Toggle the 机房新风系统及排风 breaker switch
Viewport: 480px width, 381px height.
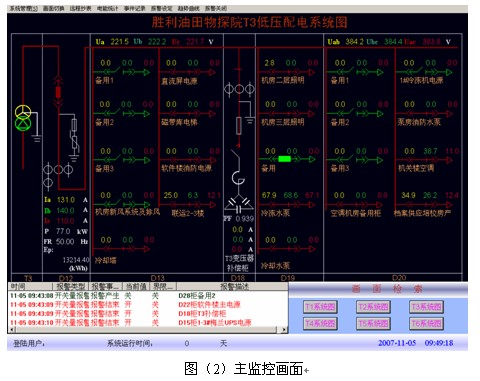[107, 204]
